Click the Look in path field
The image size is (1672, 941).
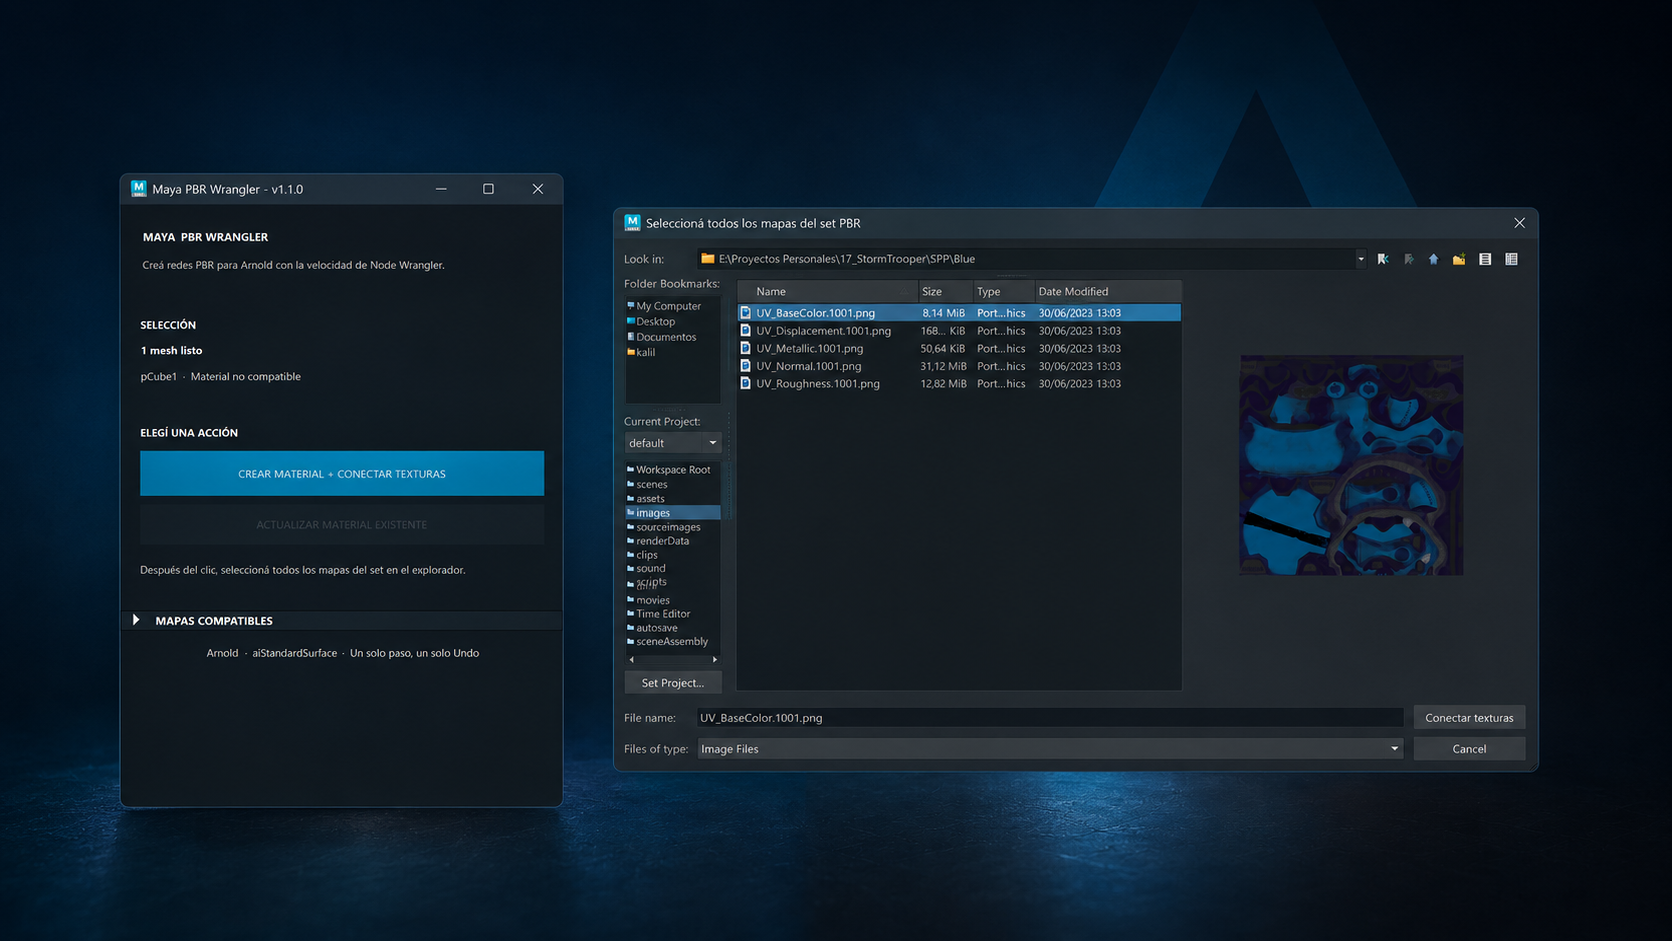[1030, 259]
